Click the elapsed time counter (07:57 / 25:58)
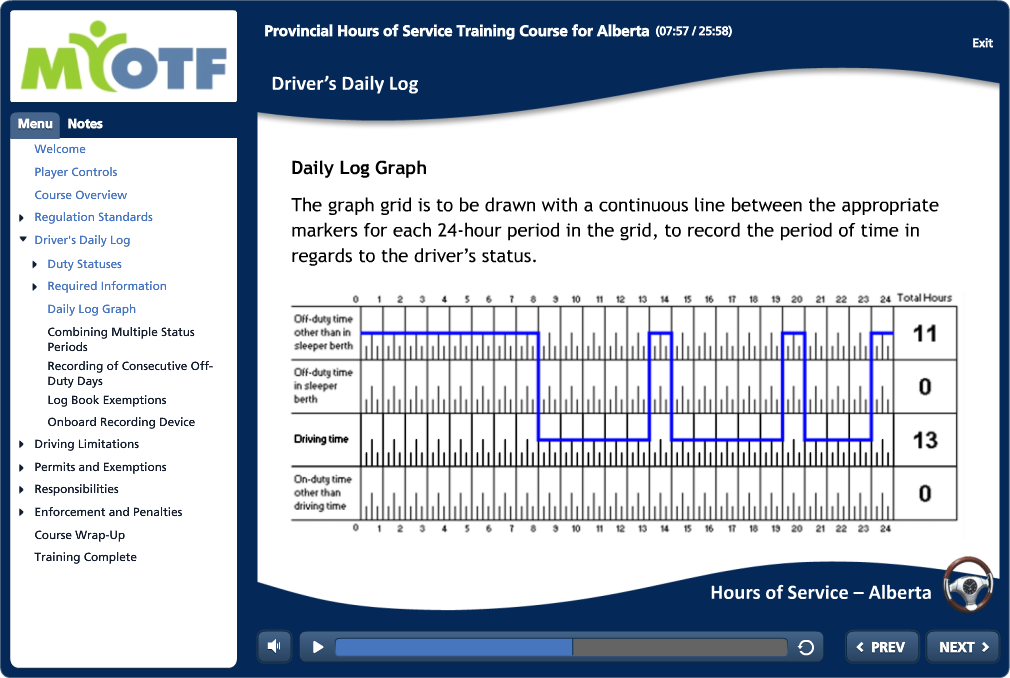The height and width of the screenshot is (678, 1010). point(694,31)
